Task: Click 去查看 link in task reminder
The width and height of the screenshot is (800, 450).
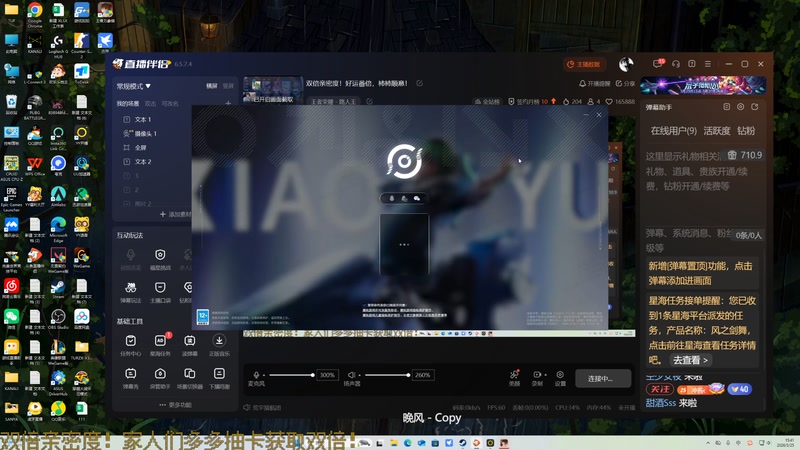Action: tap(690, 360)
